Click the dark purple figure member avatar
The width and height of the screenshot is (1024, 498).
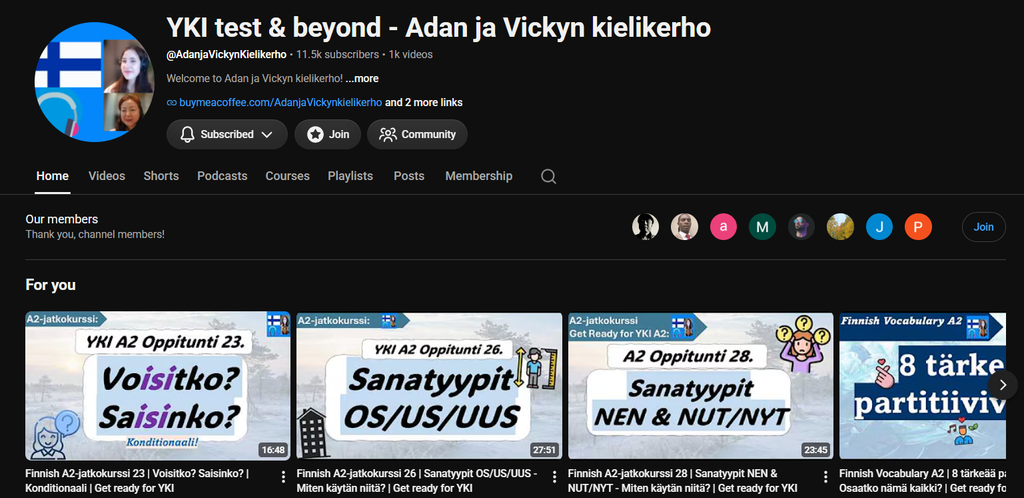coord(801,227)
